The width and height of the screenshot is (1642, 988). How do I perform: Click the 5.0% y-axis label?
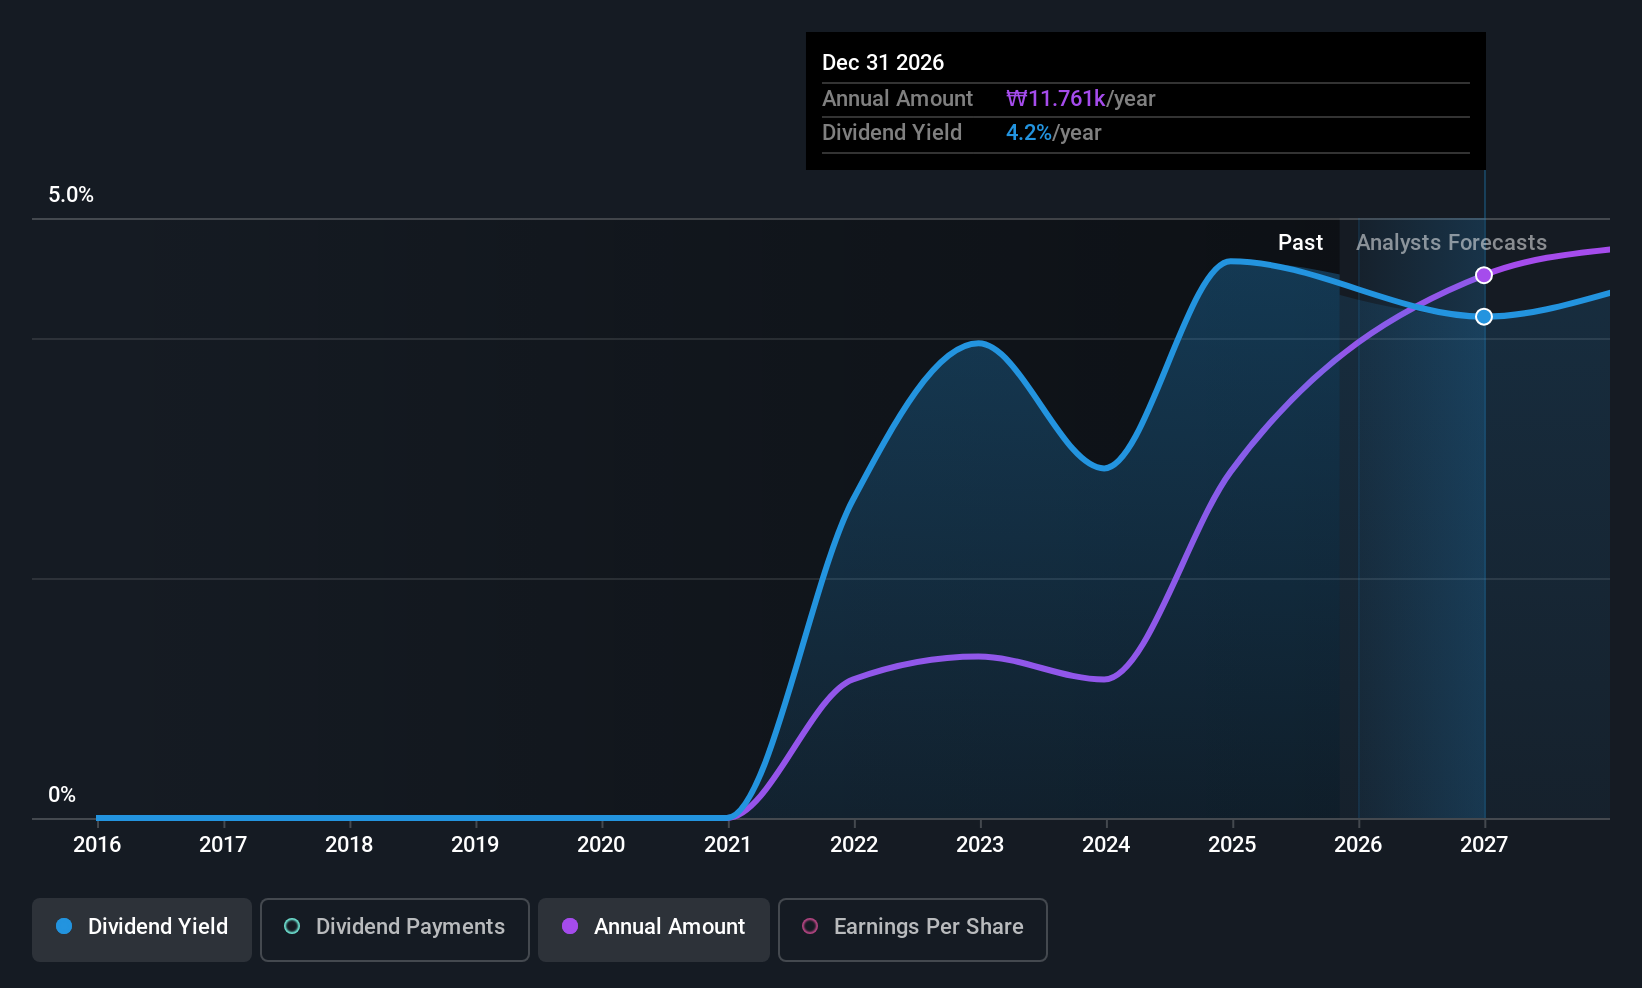[x=71, y=195]
